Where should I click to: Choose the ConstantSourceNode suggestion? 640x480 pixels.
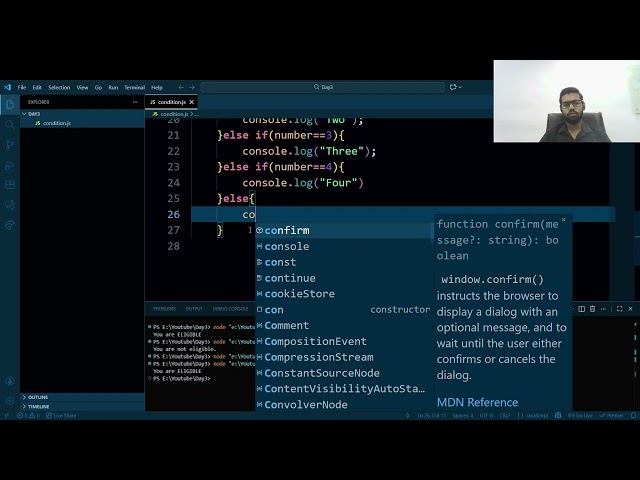[x=343, y=373]
